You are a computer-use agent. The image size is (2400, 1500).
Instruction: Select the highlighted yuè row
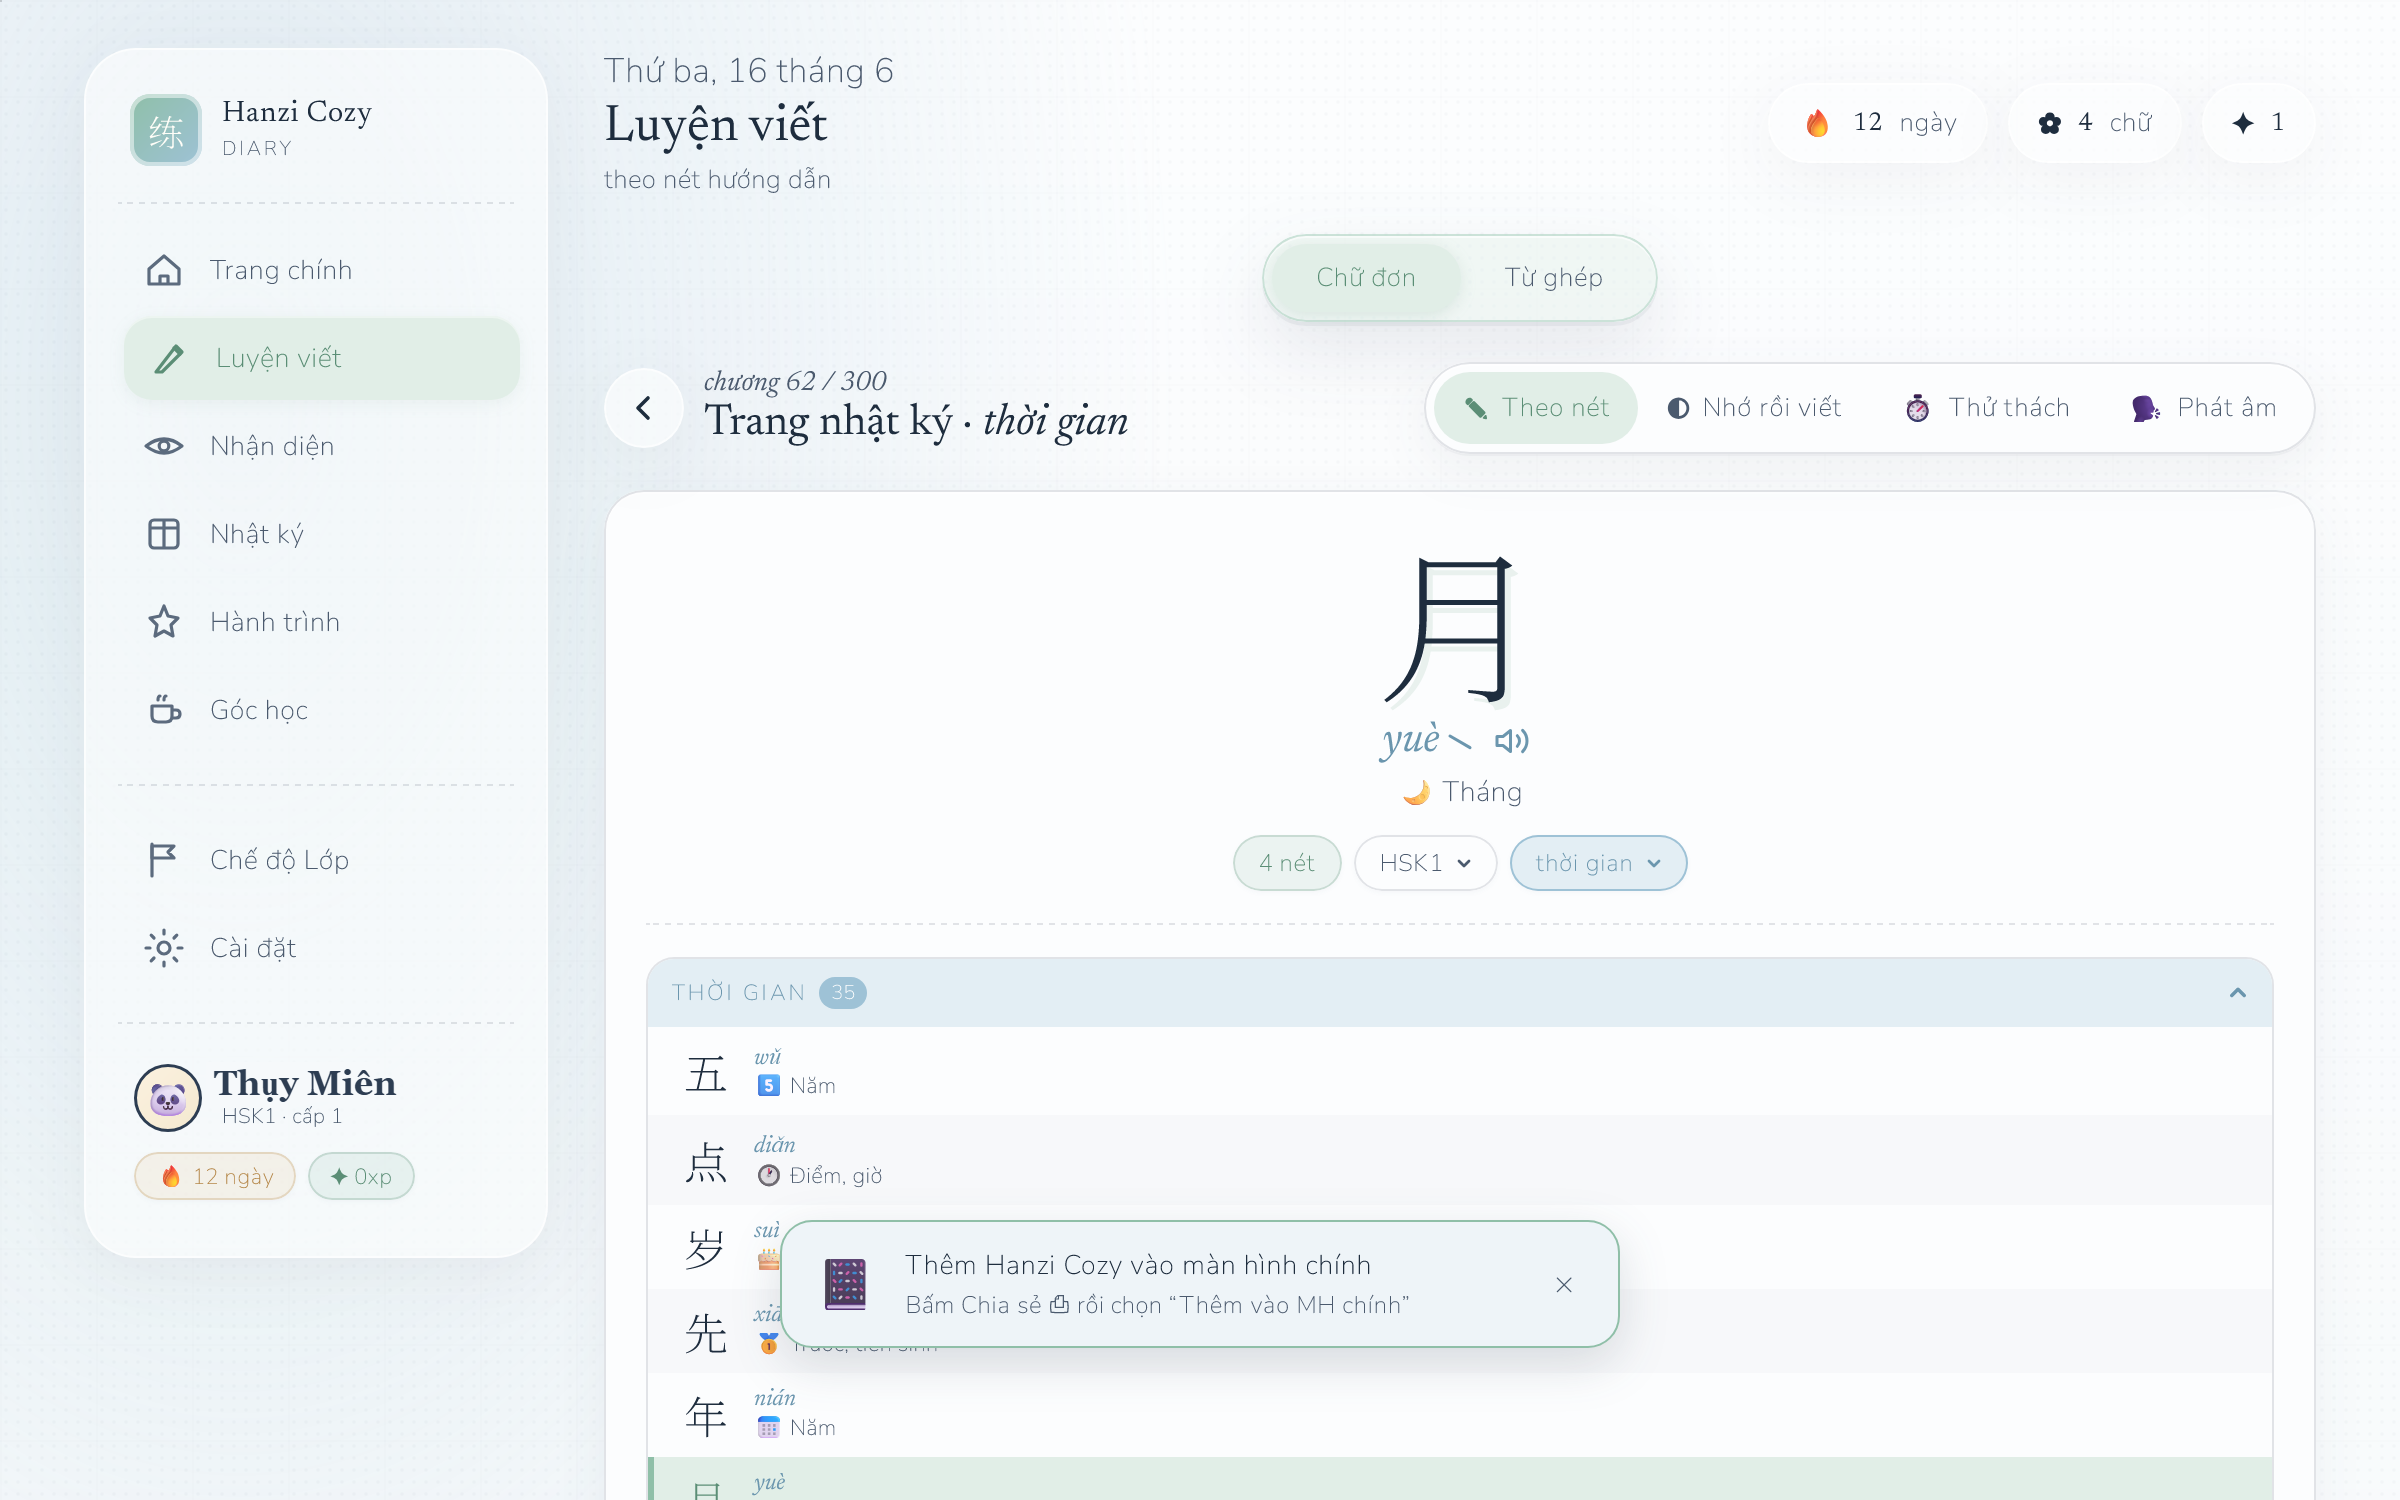(x=1460, y=1479)
